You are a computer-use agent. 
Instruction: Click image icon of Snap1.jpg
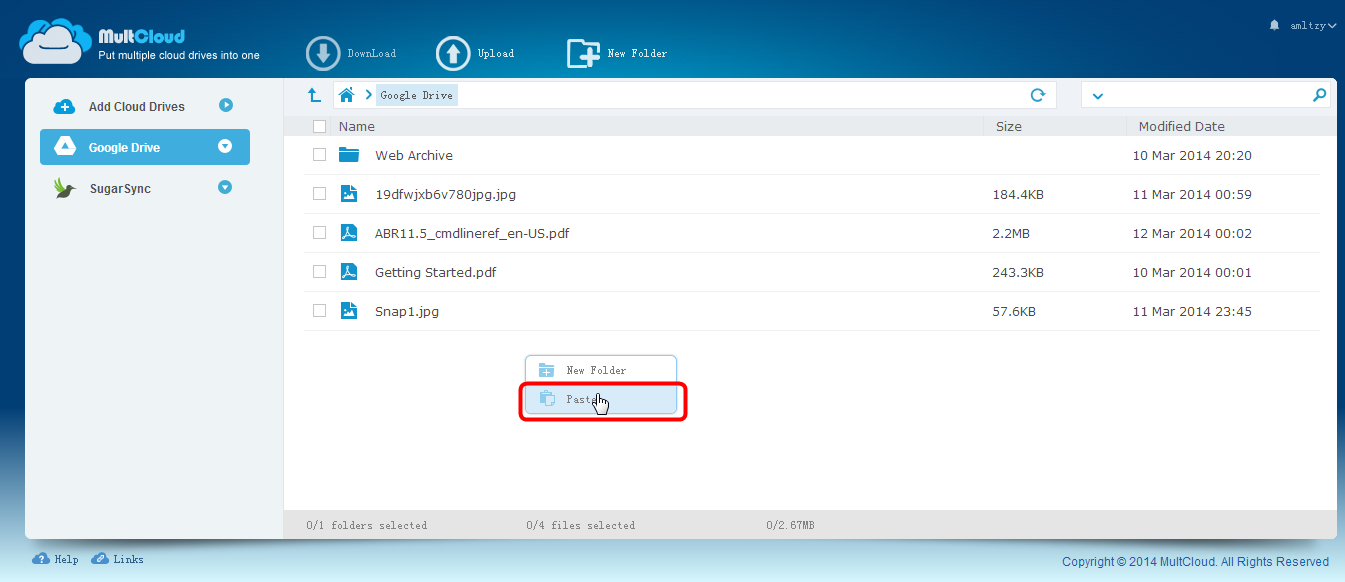click(x=348, y=311)
